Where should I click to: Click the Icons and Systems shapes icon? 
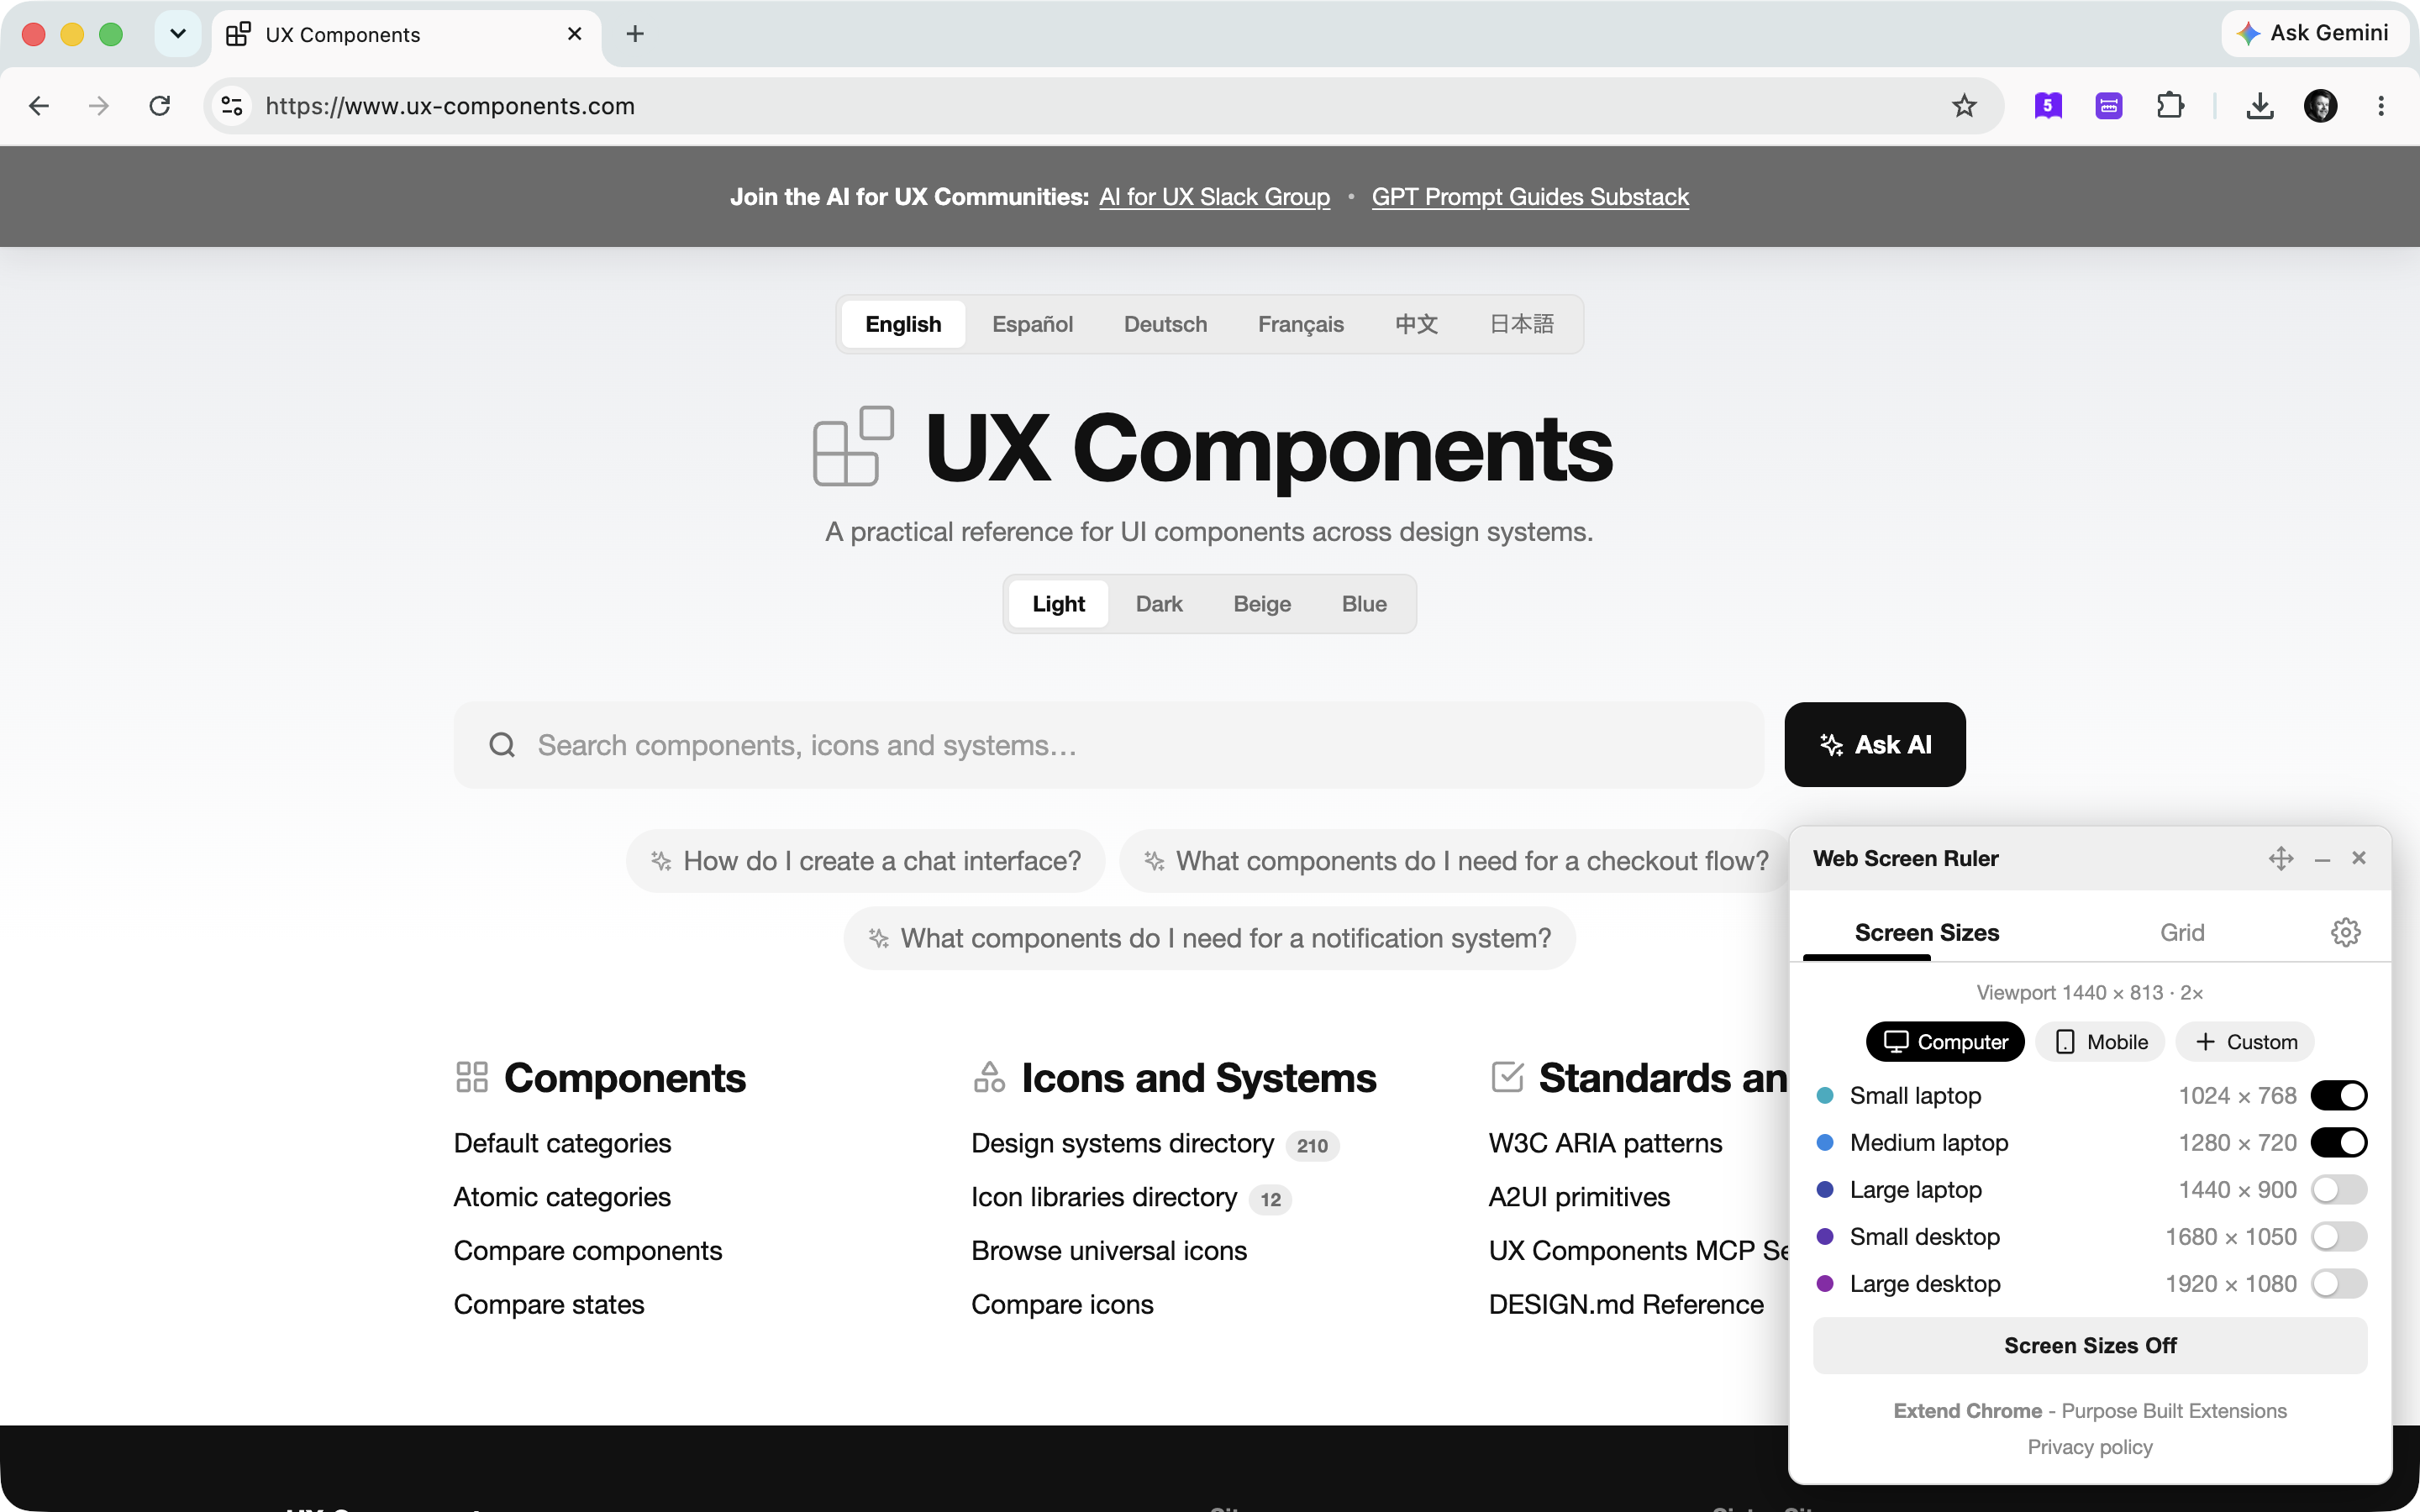[989, 1077]
